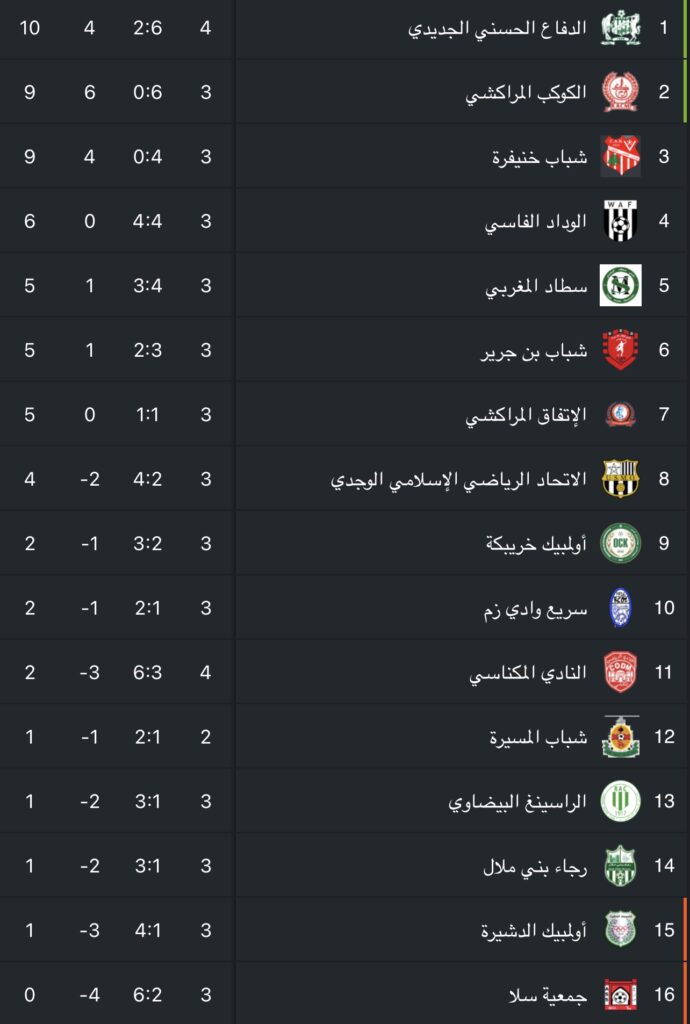Viewport: 690px width, 1024px height.
Task: Click the شباب المسيرة team logo
Action: (620, 737)
